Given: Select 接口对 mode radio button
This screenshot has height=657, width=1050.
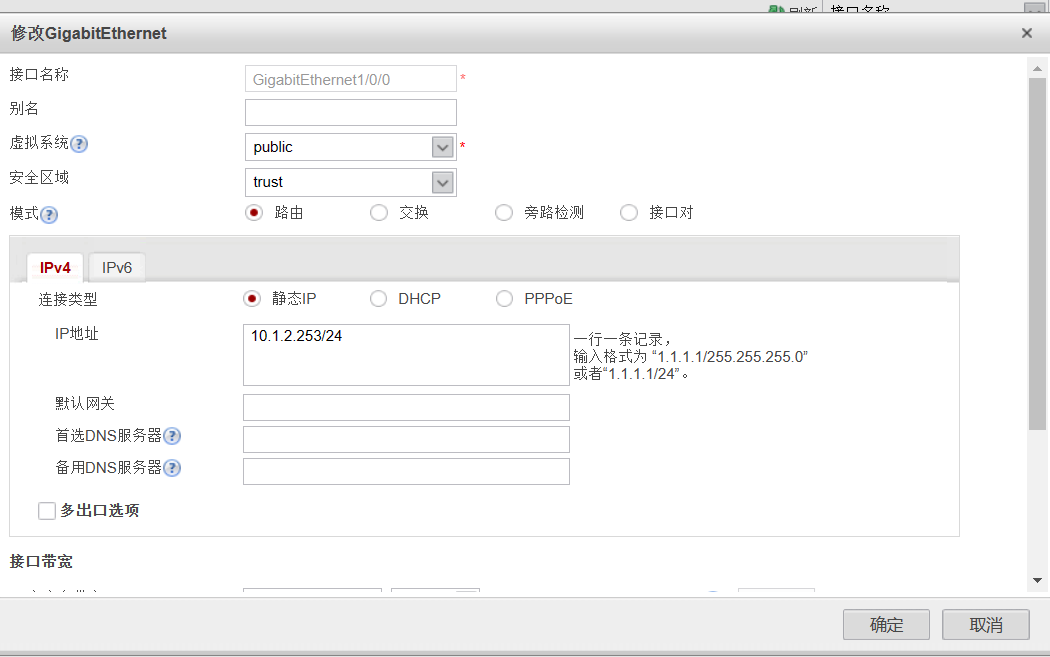Looking at the screenshot, I should (x=629, y=213).
